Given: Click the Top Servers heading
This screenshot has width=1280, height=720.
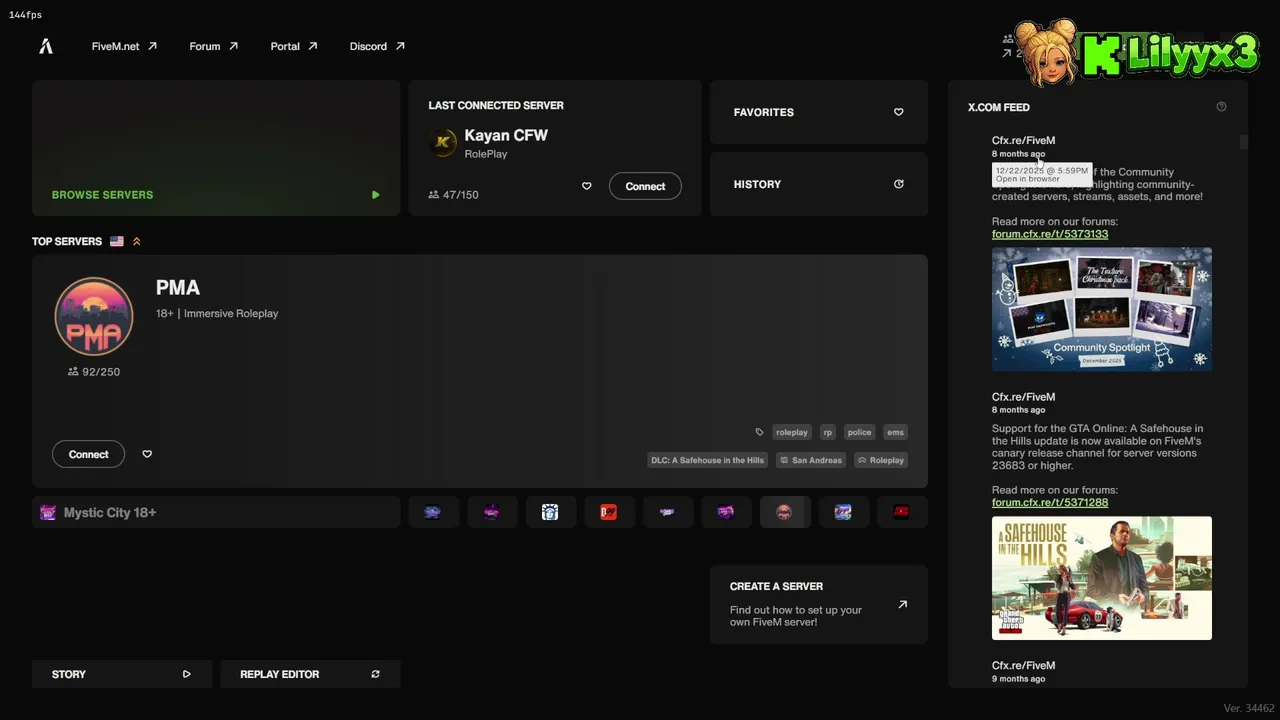Looking at the screenshot, I should coord(67,241).
